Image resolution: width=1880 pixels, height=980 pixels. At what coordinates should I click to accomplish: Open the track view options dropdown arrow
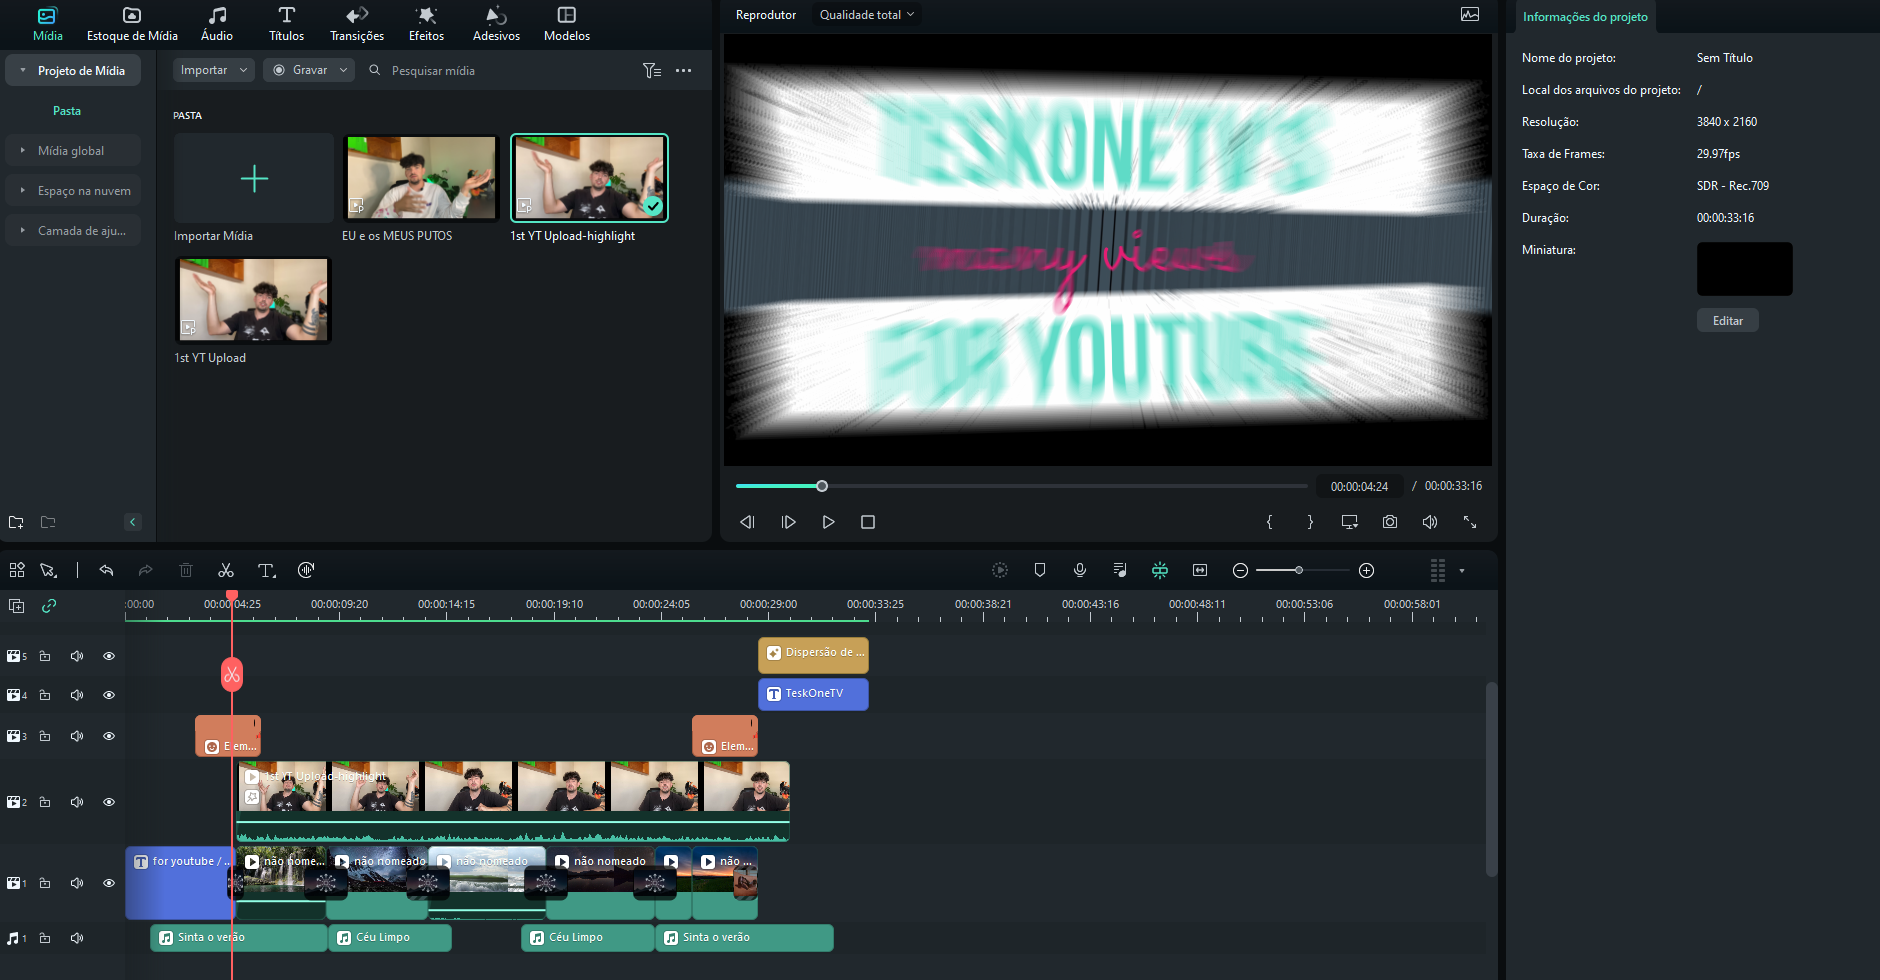pos(1462,571)
